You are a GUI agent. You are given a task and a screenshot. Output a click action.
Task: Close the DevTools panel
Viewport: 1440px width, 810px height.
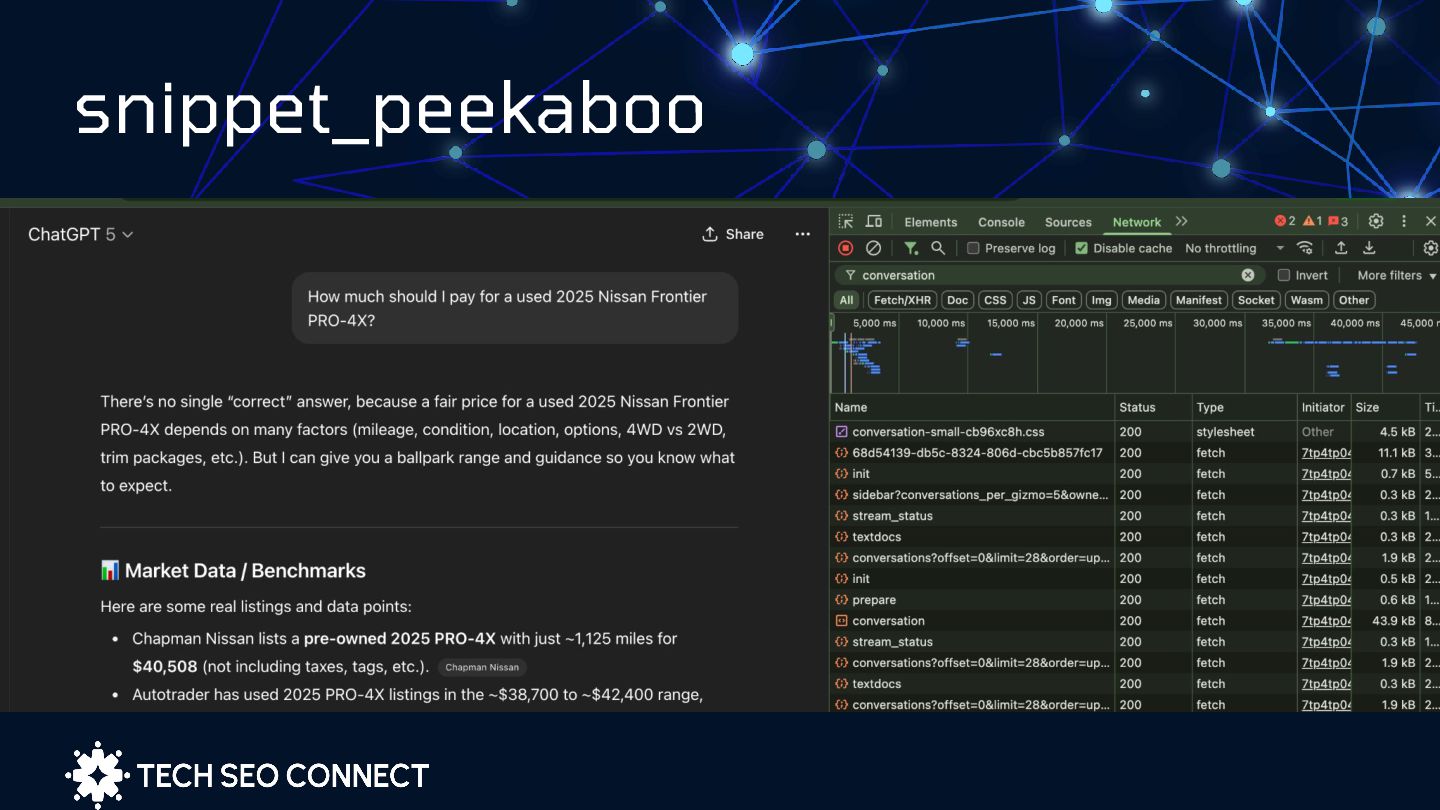coord(1431,221)
